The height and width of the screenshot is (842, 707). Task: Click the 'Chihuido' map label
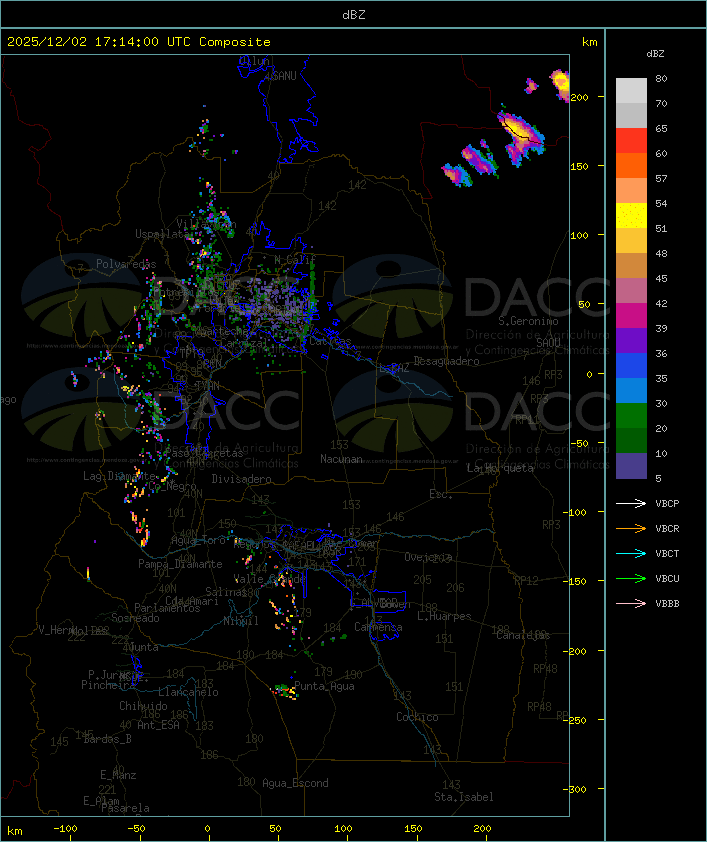click(x=143, y=706)
